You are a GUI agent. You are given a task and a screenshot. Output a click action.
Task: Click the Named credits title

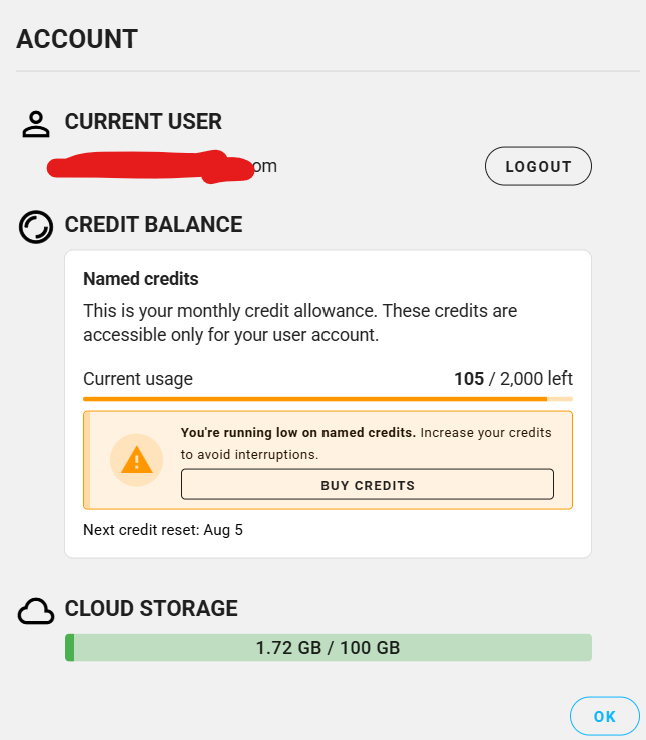tap(141, 279)
